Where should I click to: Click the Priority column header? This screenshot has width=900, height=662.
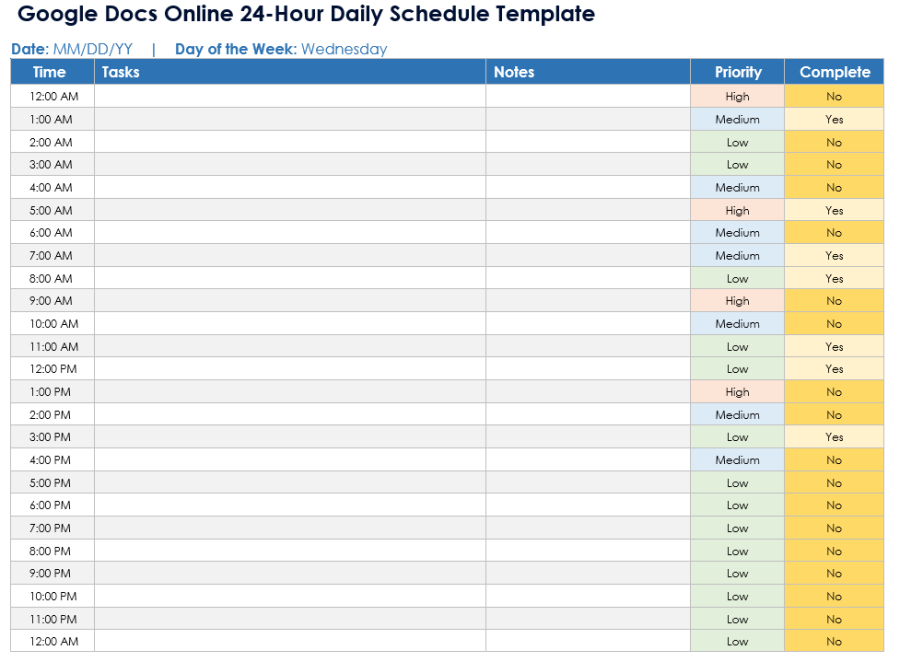coord(737,71)
